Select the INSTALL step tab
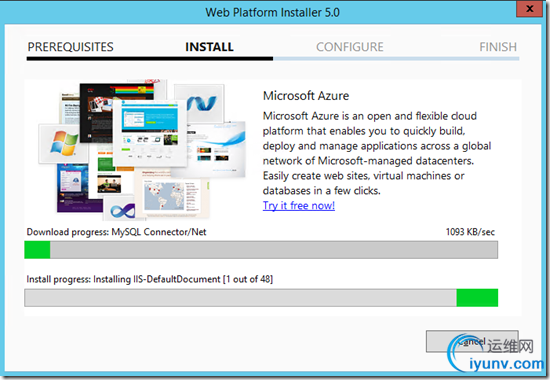This screenshot has width=550, height=380. (x=209, y=47)
